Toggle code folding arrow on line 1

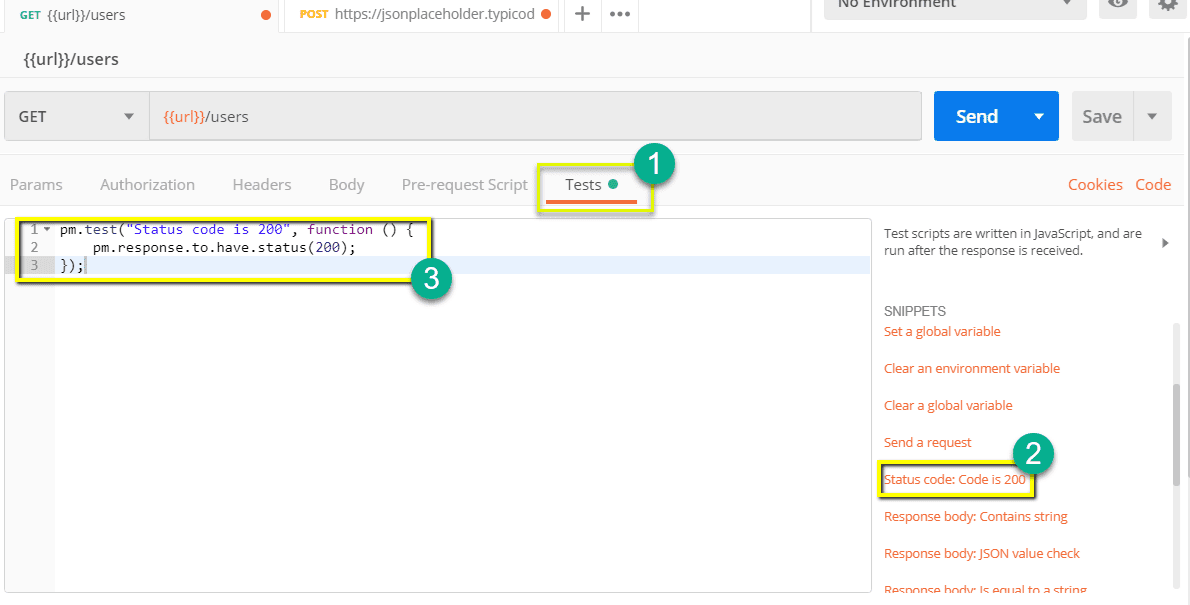[46, 230]
